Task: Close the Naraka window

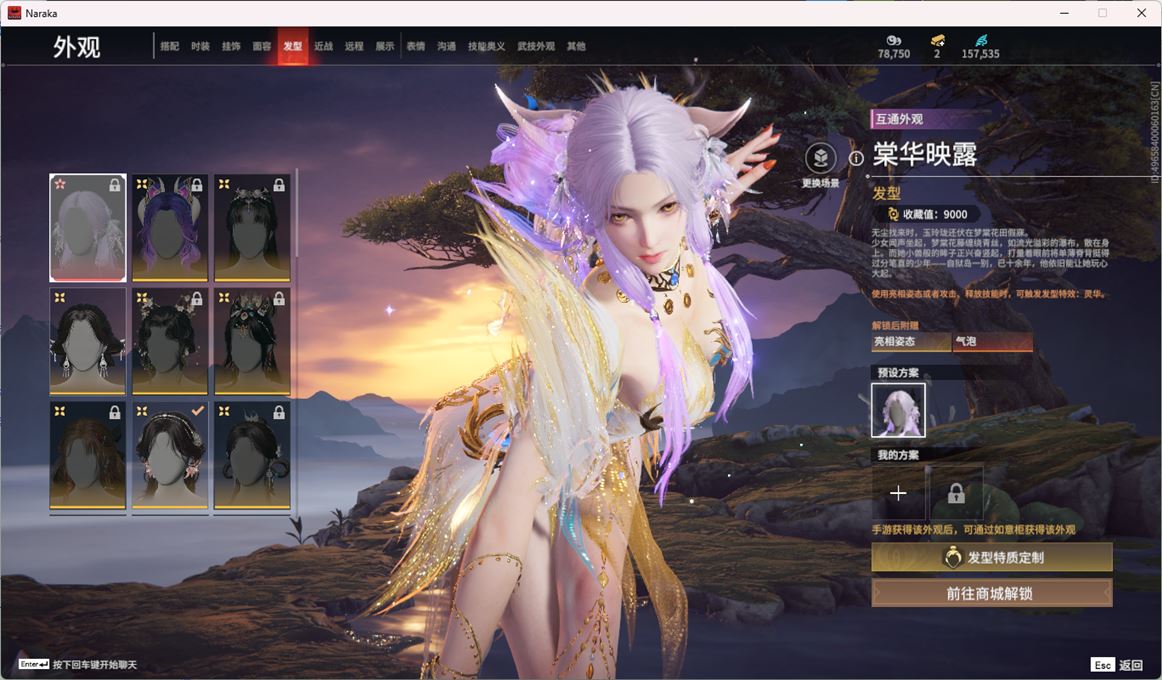Action: tap(1141, 13)
